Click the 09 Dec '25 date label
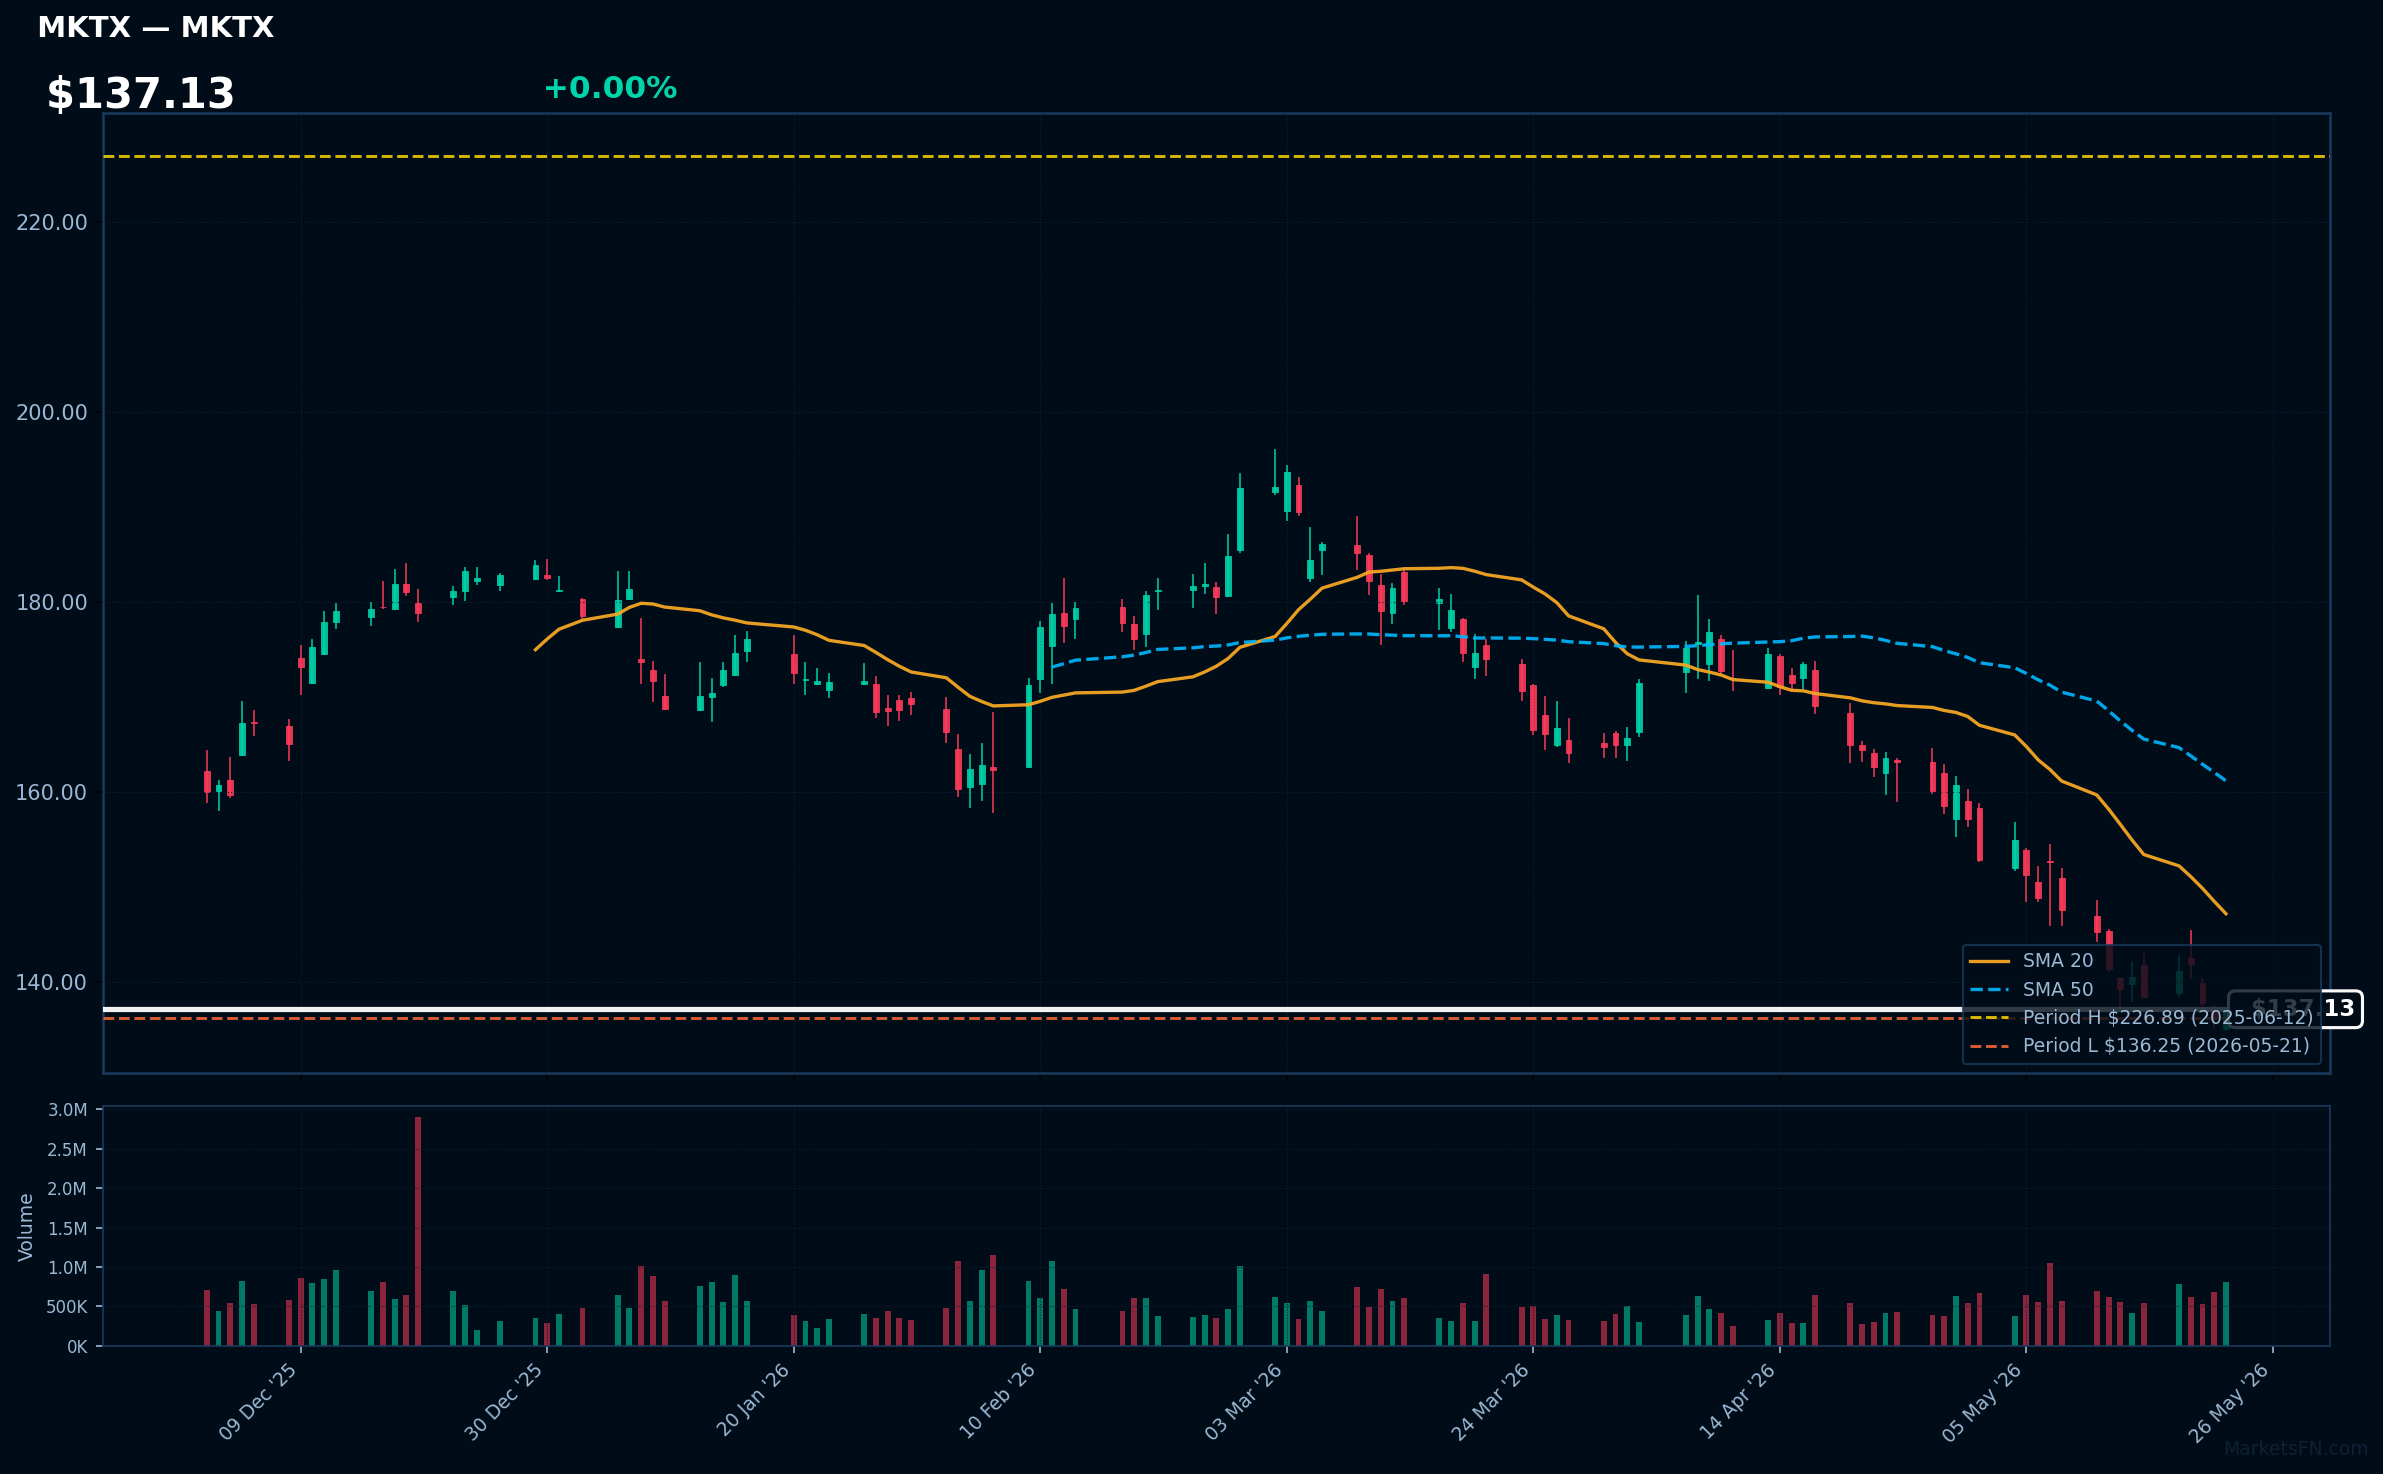Screen dimensions: 2383x1474 257,1401
